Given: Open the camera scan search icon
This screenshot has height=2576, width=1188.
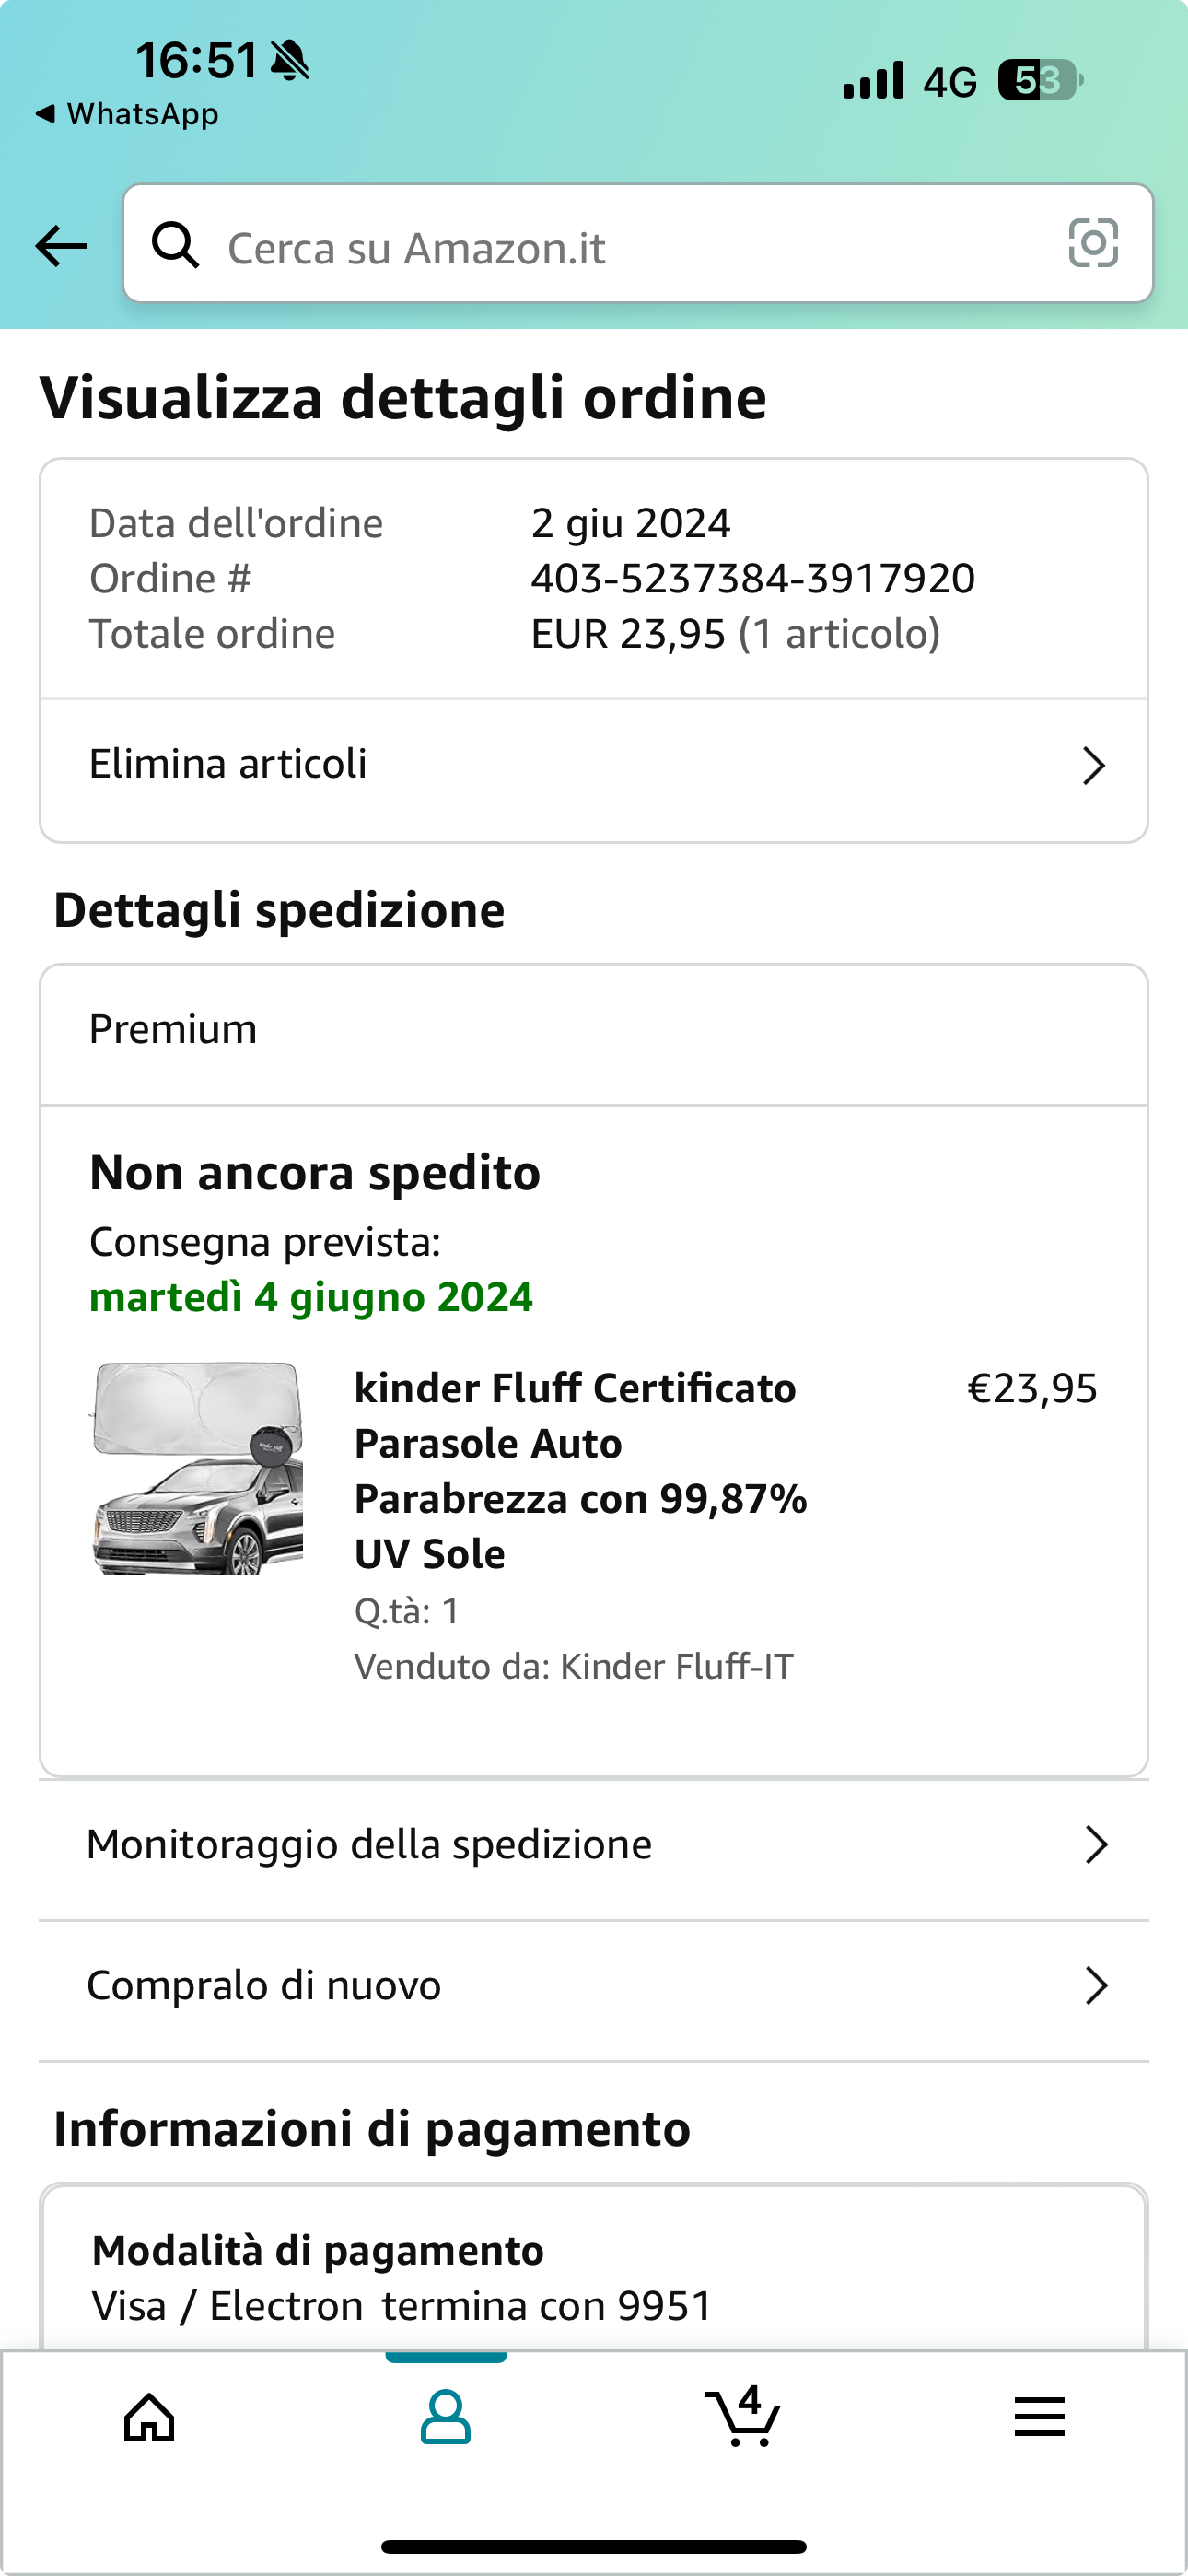Looking at the screenshot, I should (1093, 243).
